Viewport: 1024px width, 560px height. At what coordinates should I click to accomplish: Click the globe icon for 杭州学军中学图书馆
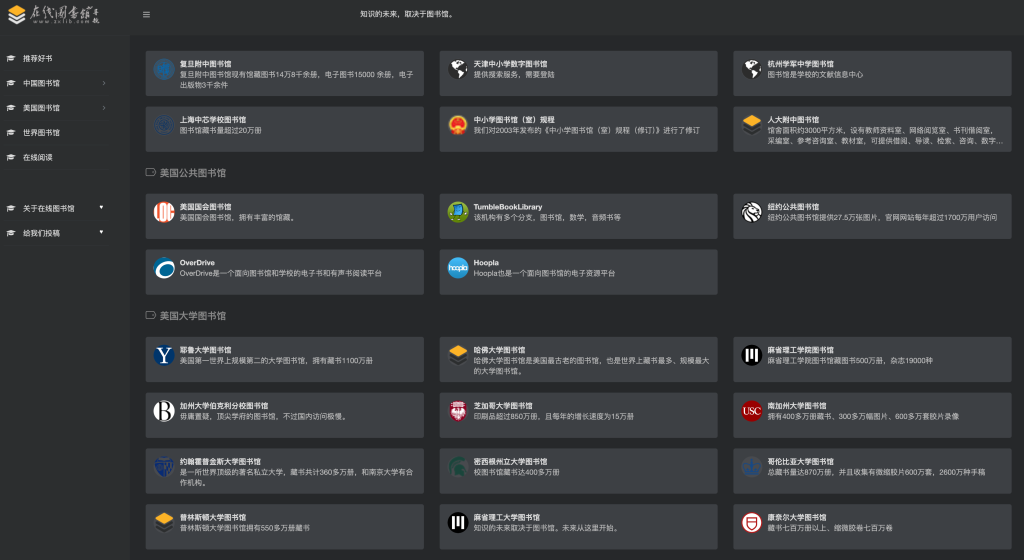[752, 69]
